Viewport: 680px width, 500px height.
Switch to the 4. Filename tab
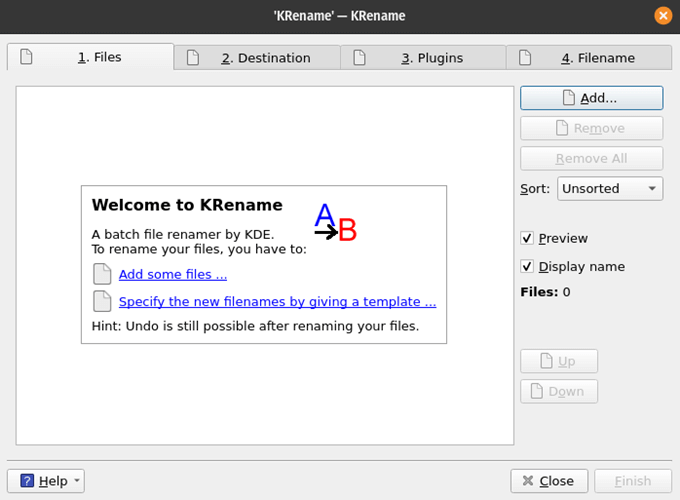(589, 58)
